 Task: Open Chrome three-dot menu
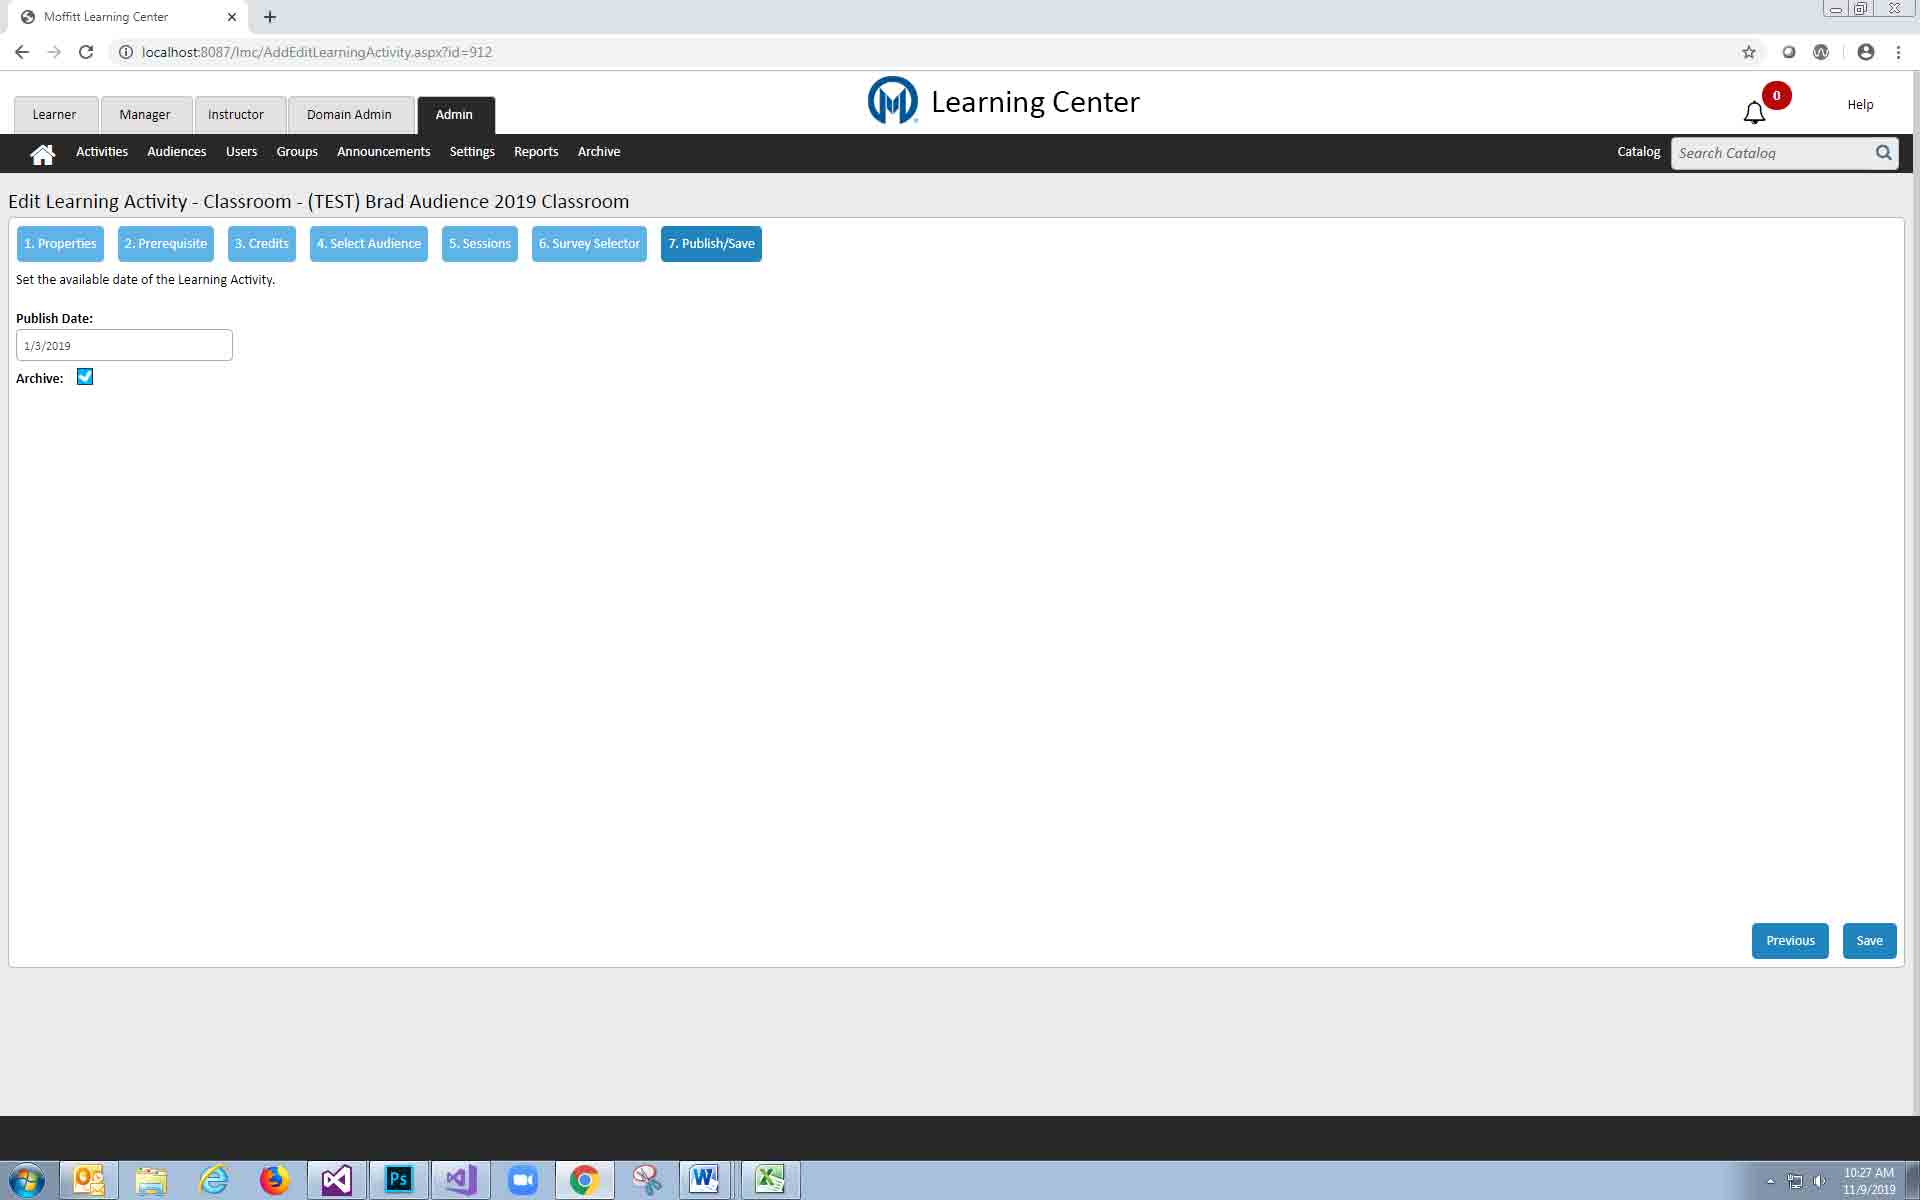click(x=1898, y=52)
